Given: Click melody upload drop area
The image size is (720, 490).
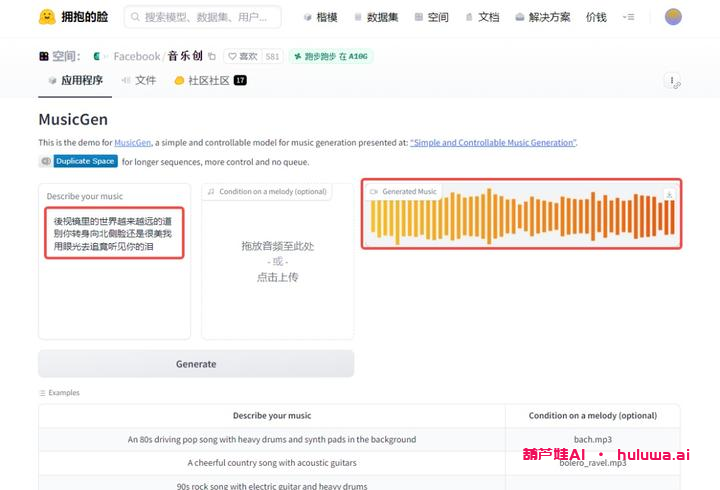Looking at the screenshot, I should [277, 261].
